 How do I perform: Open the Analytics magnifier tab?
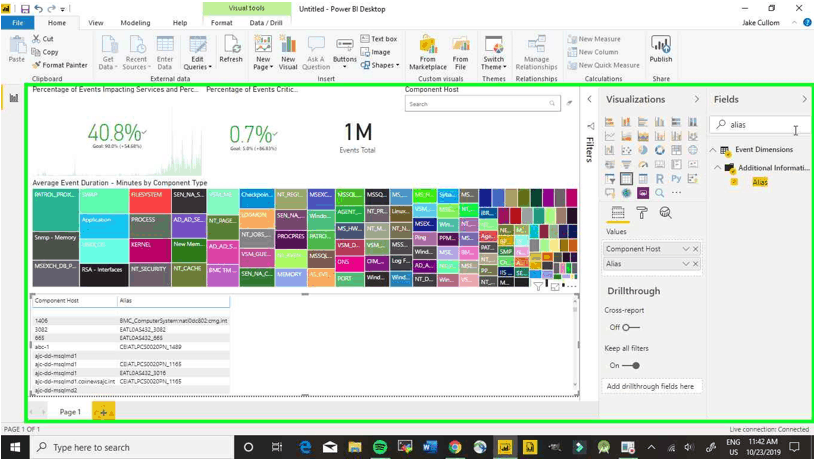tap(665, 212)
